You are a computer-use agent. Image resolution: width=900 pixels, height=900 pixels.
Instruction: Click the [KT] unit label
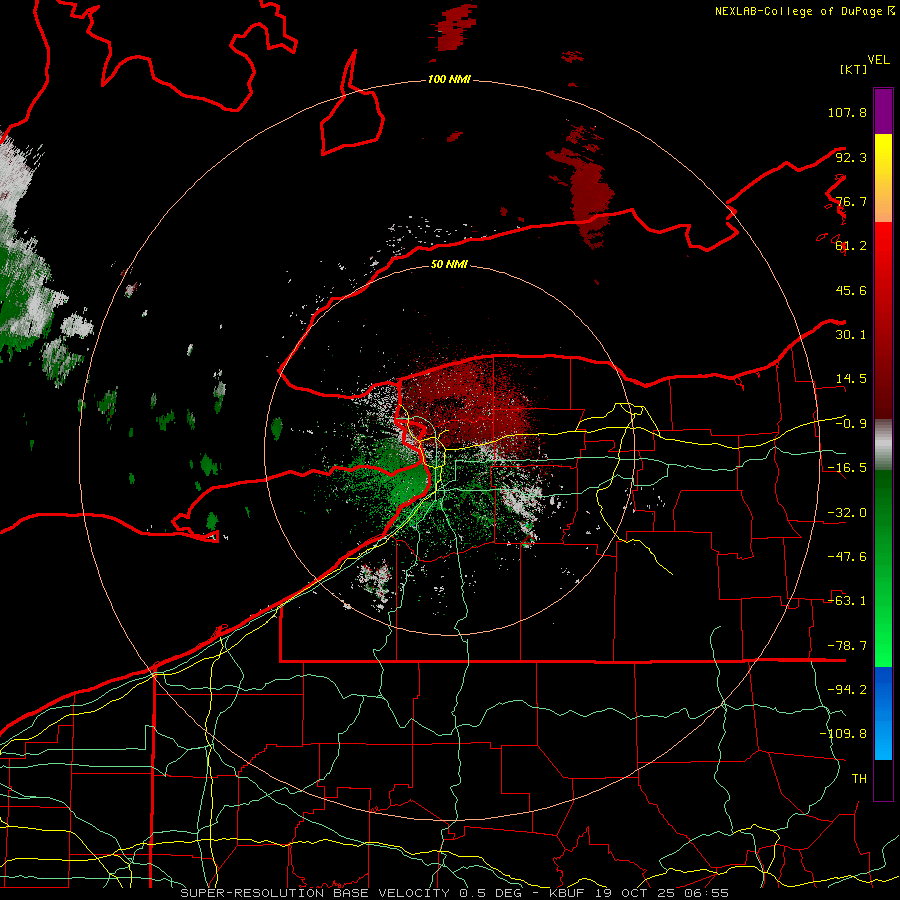point(853,69)
